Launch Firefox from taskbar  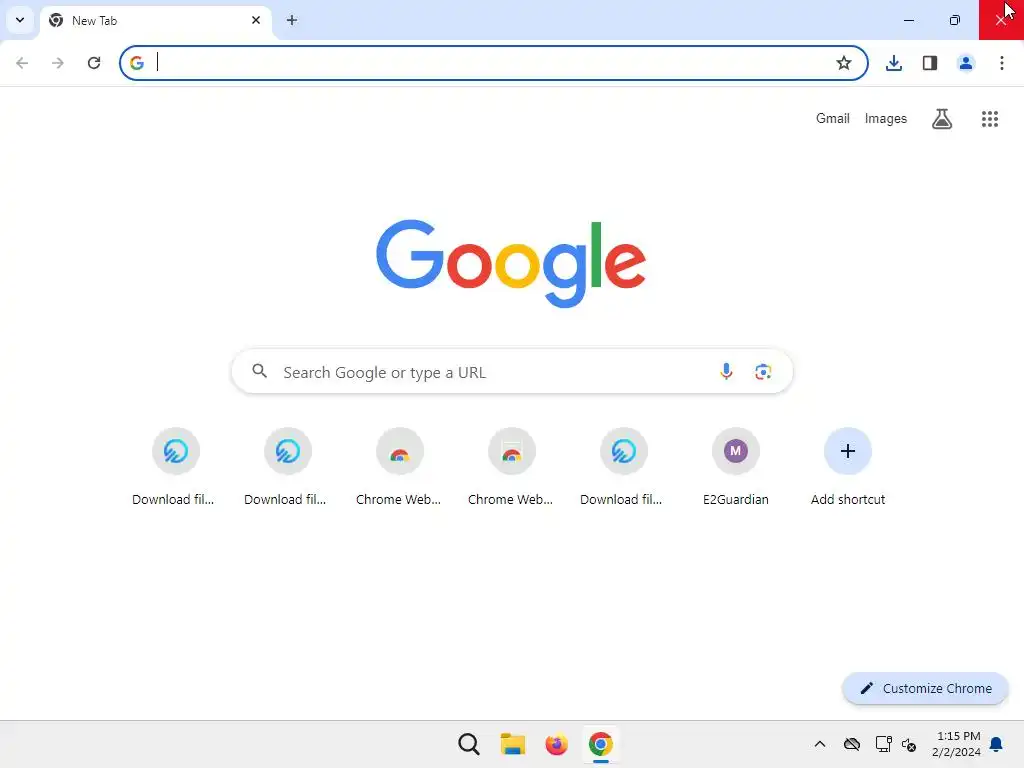556,744
